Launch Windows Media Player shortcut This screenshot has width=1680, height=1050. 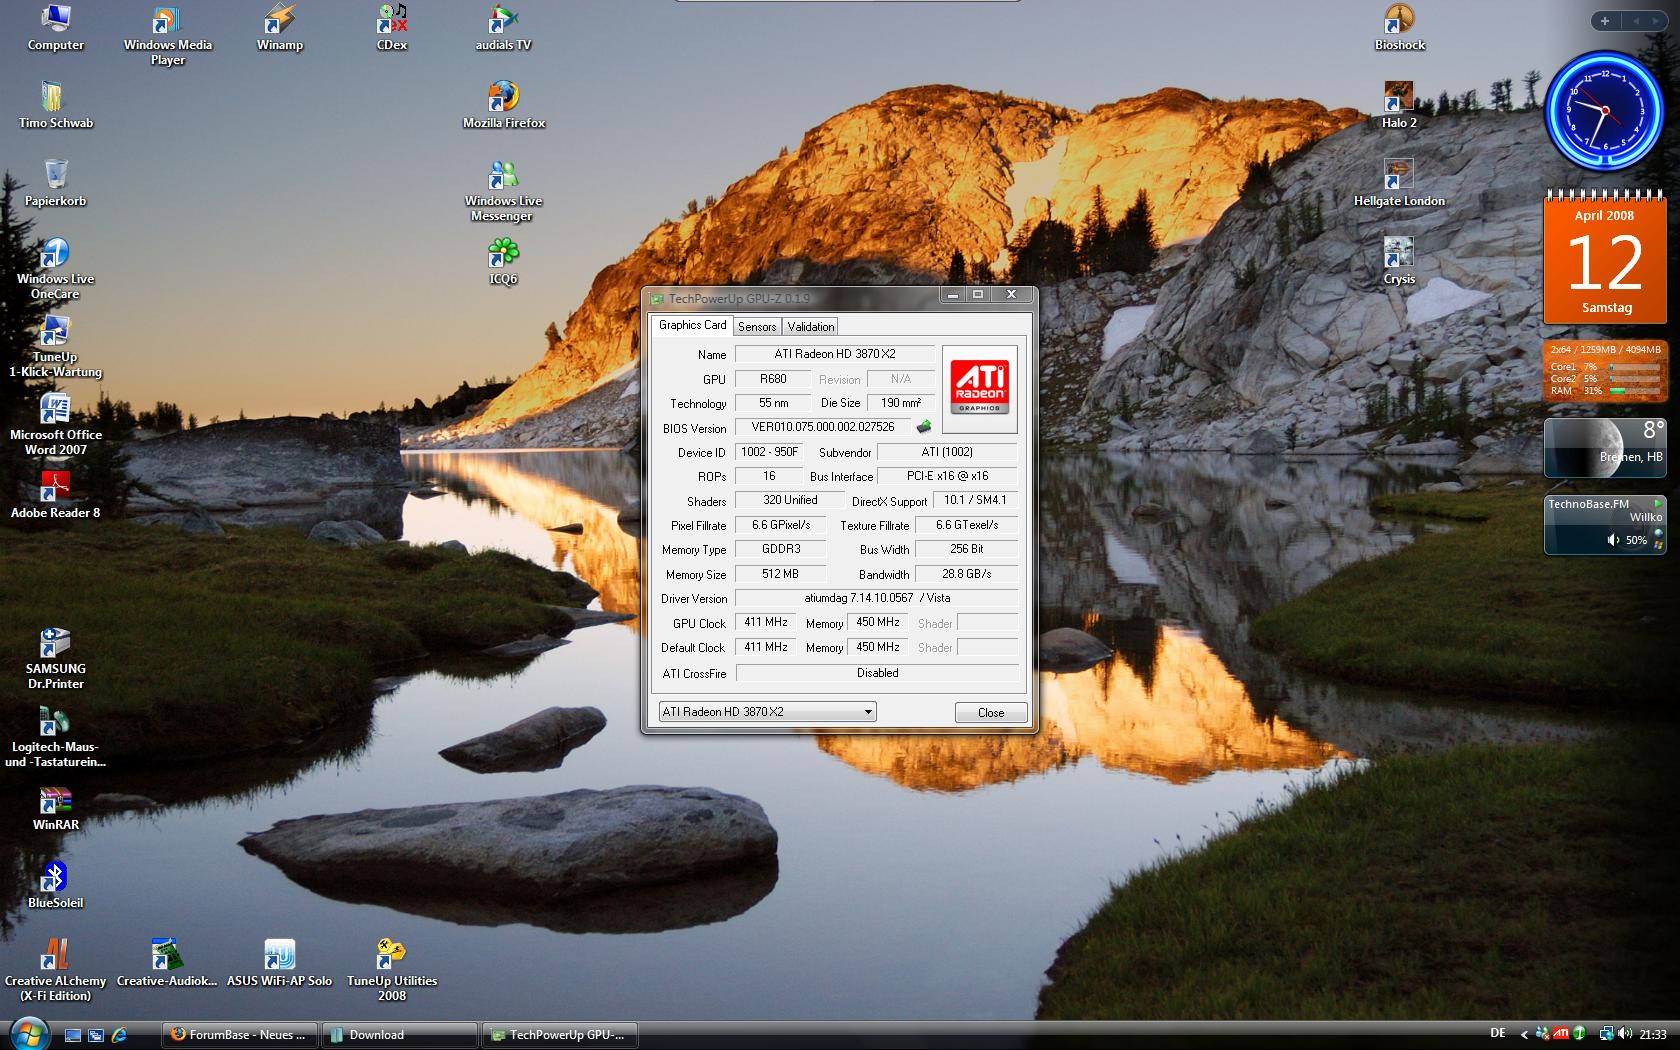pyautogui.click(x=168, y=35)
